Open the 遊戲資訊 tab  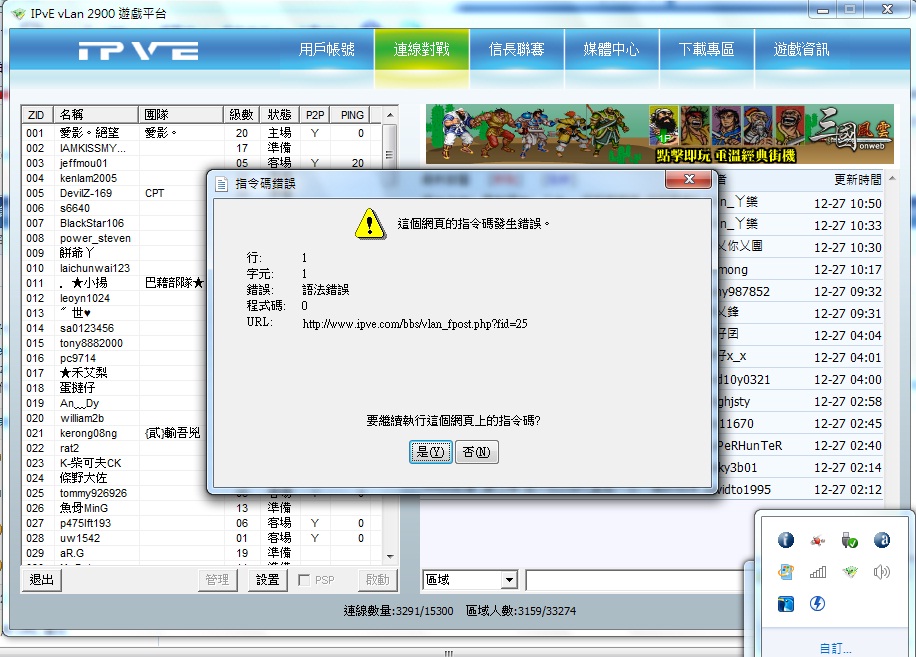coord(802,49)
